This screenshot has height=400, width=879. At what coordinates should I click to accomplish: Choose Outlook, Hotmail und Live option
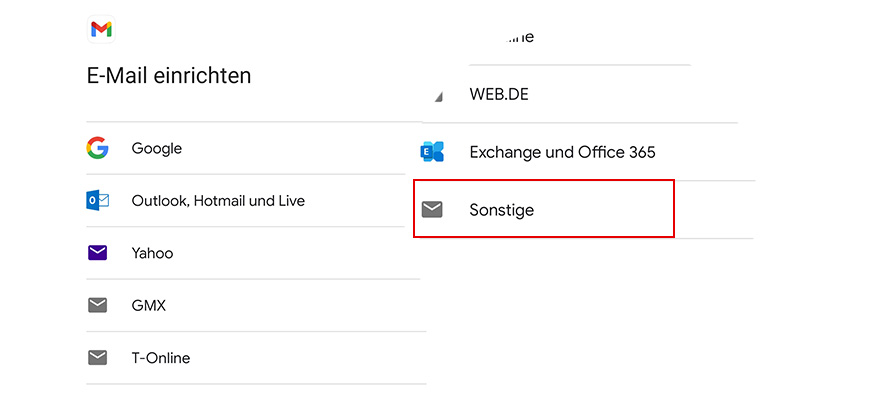[x=218, y=201]
